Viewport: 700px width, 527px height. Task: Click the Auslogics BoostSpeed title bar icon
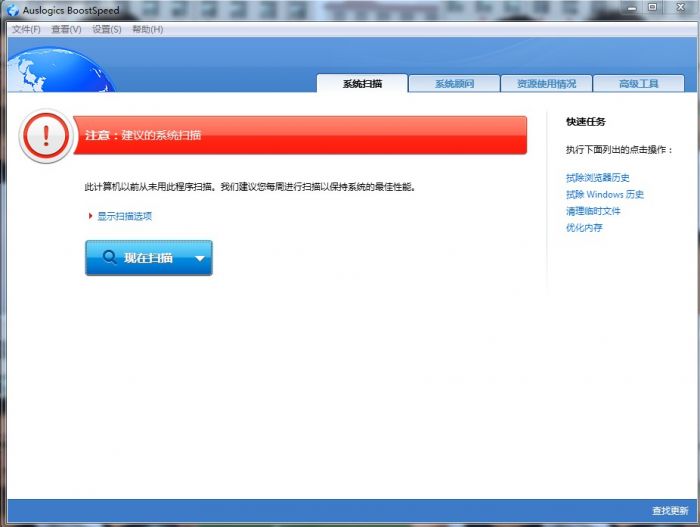tap(13, 10)
